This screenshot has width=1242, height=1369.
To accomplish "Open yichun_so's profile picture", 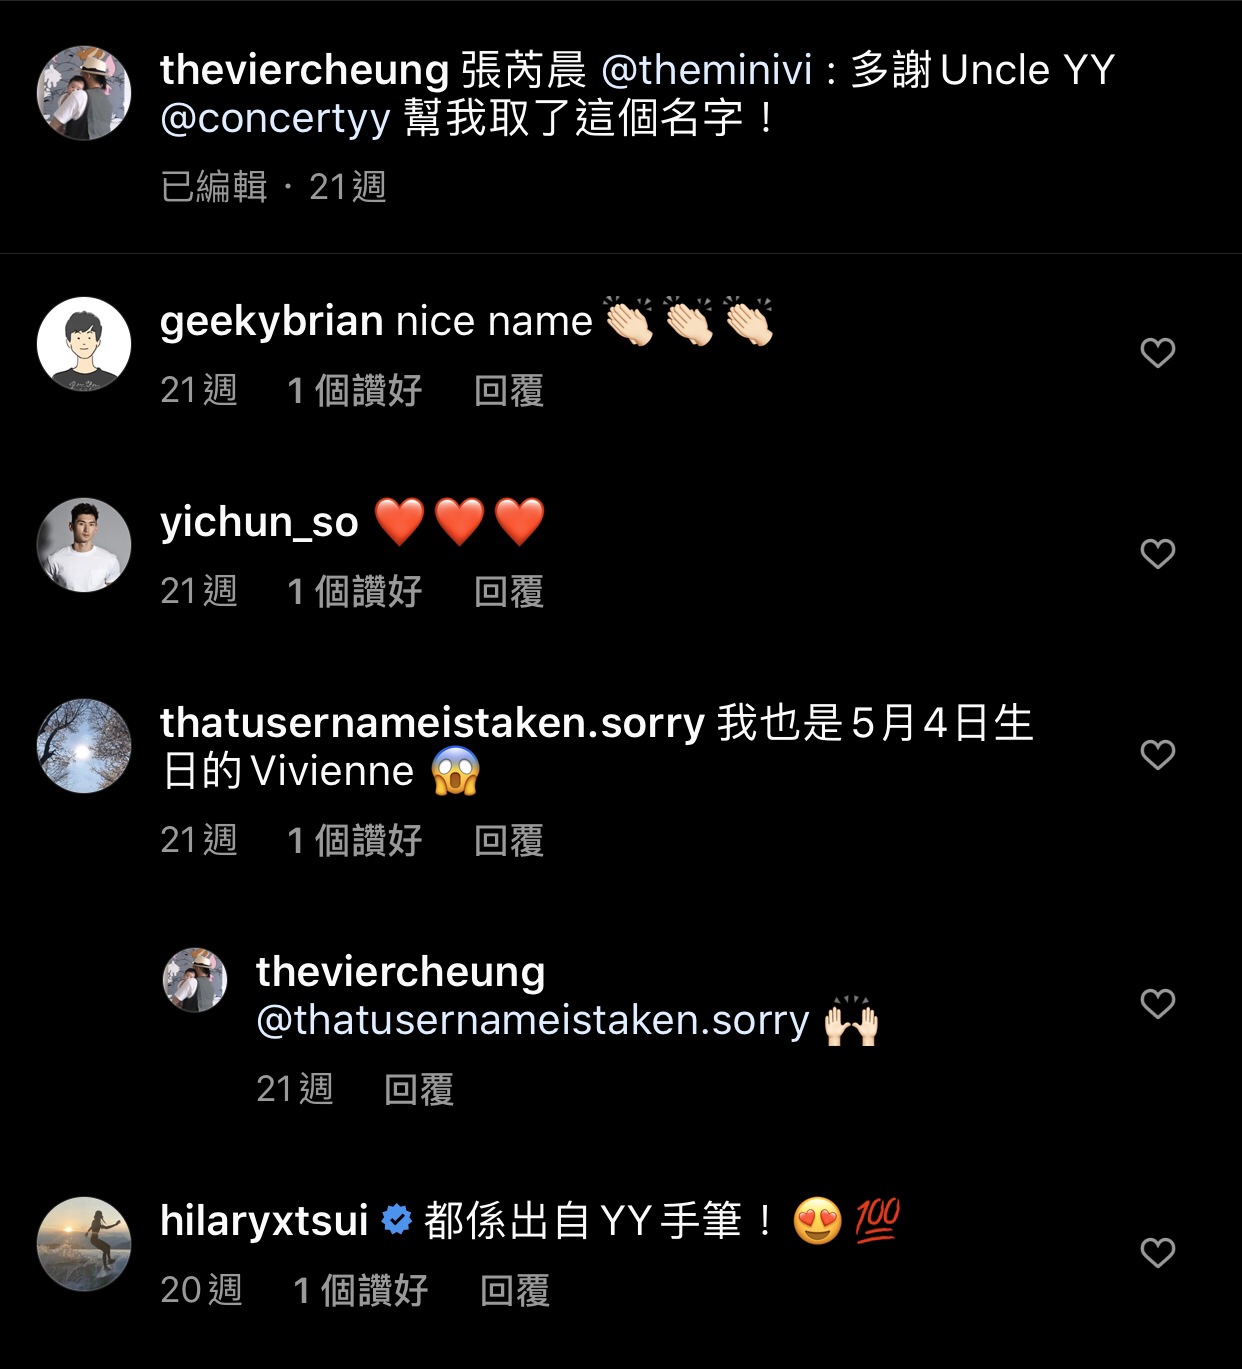I will 84,545.
